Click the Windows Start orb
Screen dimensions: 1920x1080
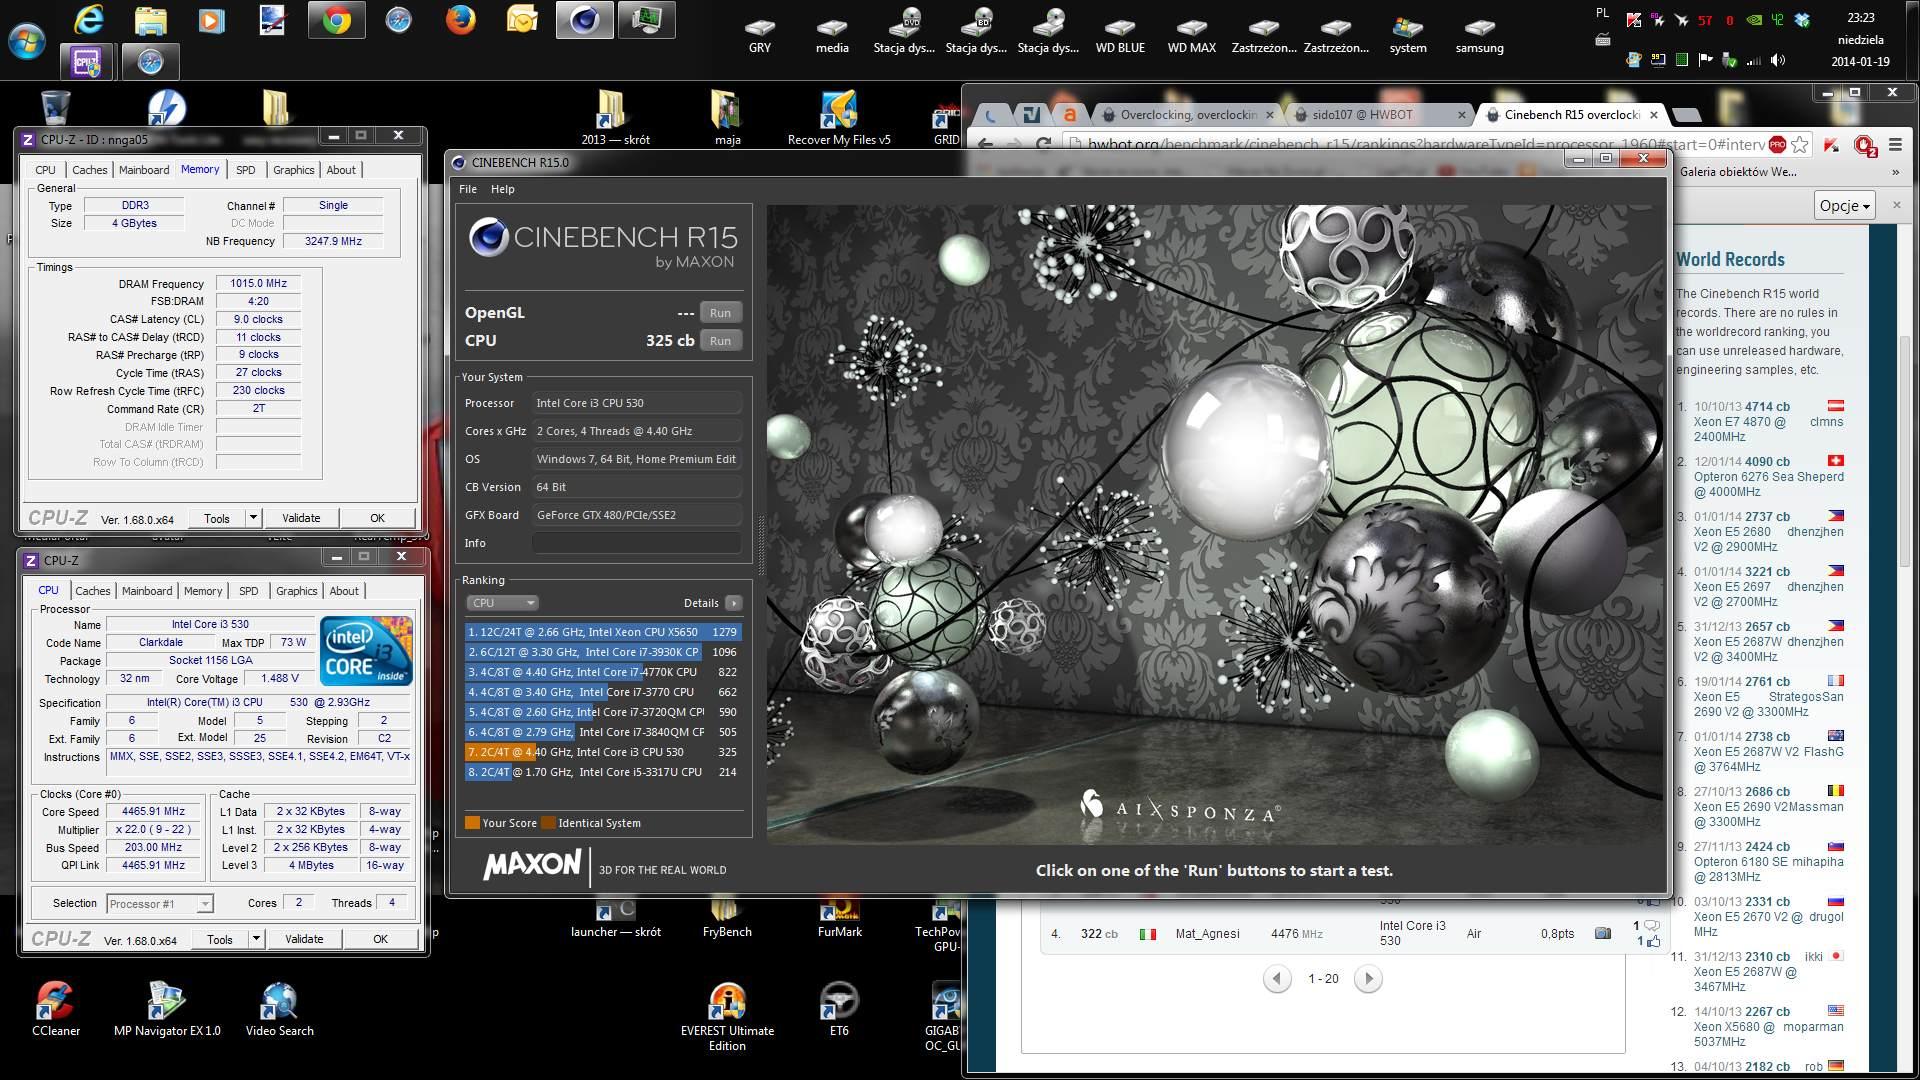27,42
